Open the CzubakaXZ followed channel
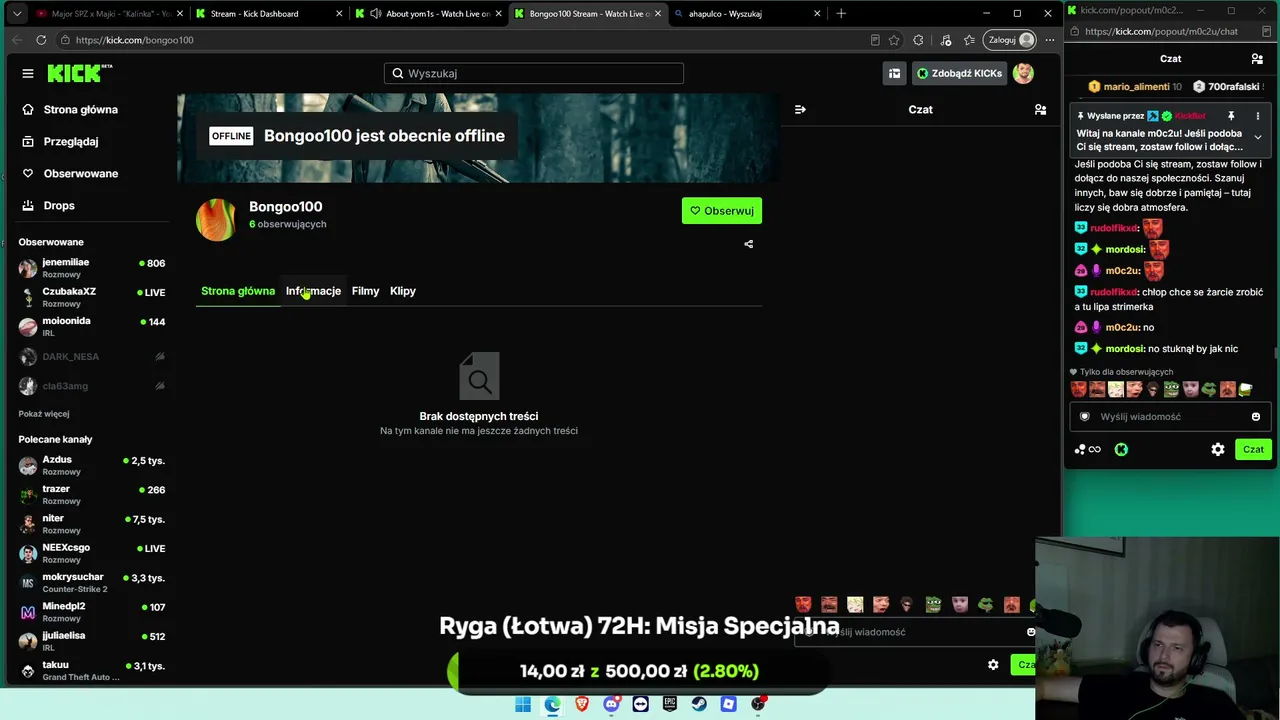The width and height of the screenshot is (1280, 720). 92,297
